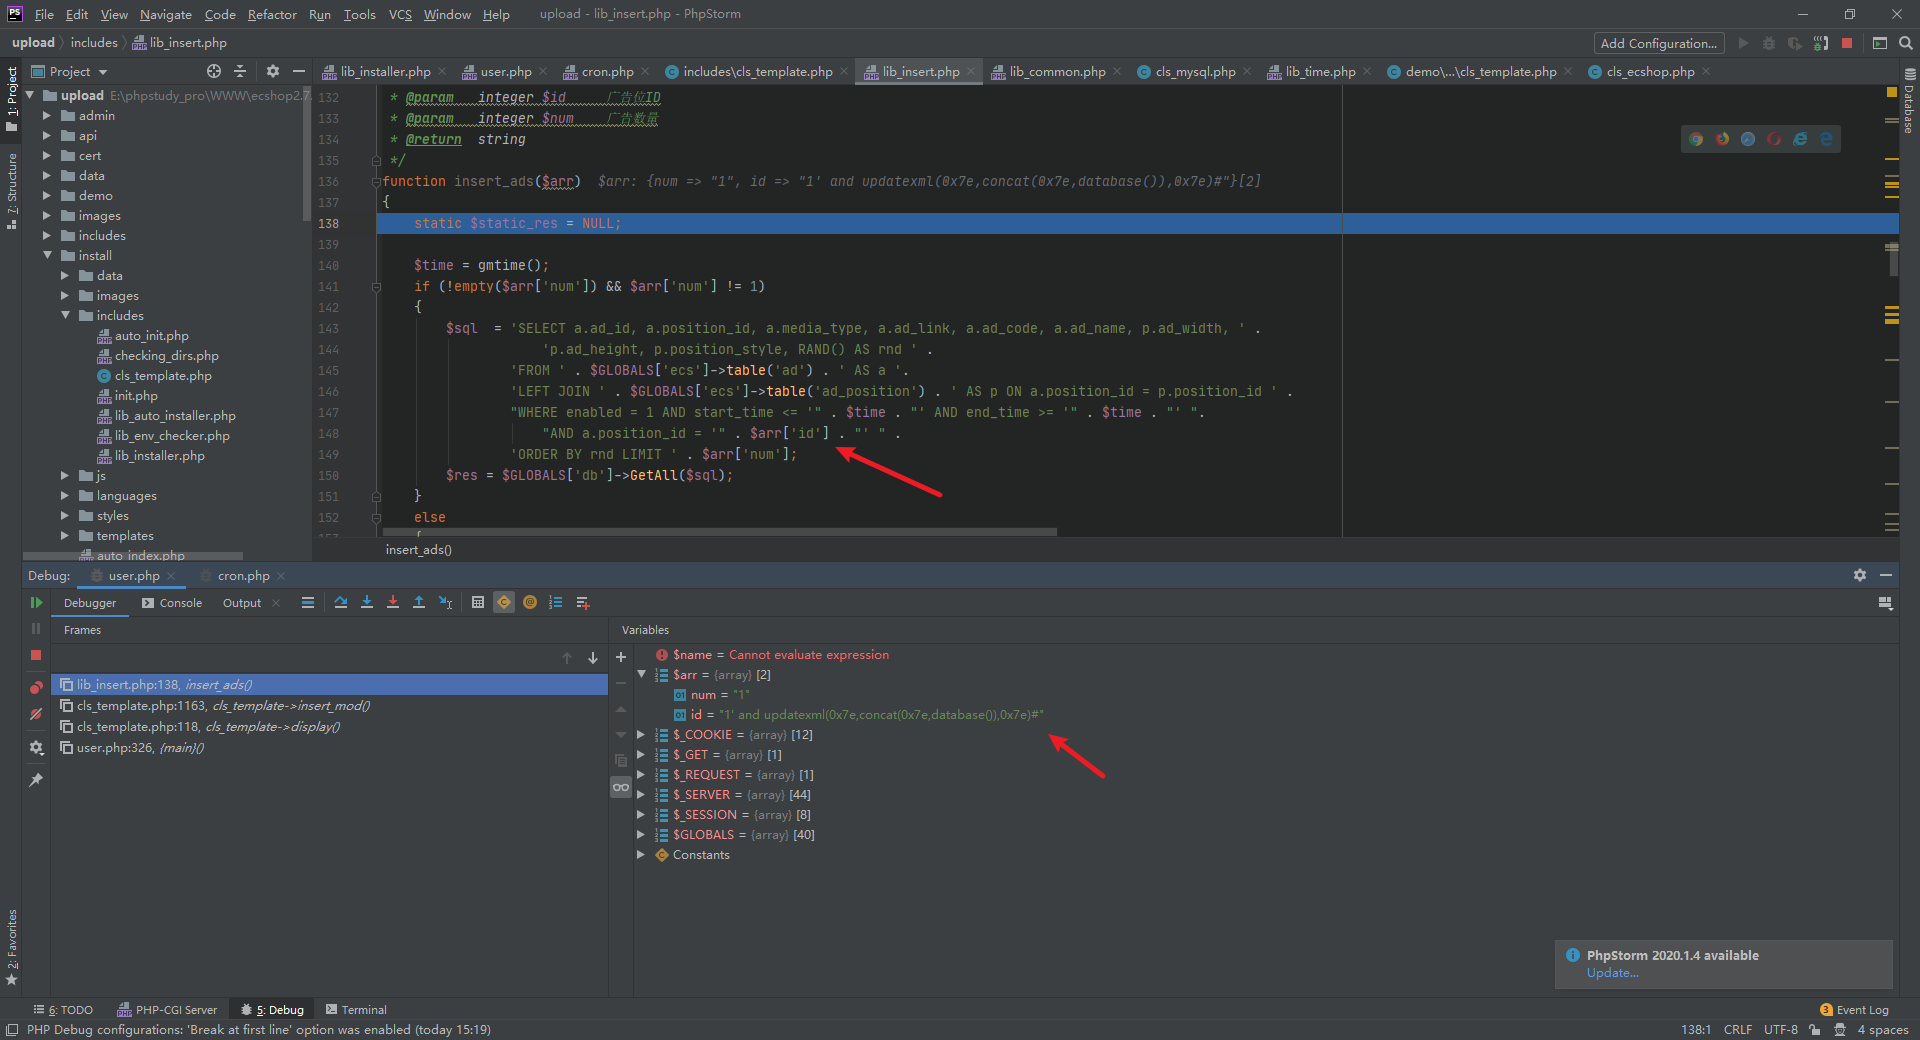Click the Update link in the PhpStorm notification
1920x1040 pixels.
pyautogui.click(x=1612, y=972)
